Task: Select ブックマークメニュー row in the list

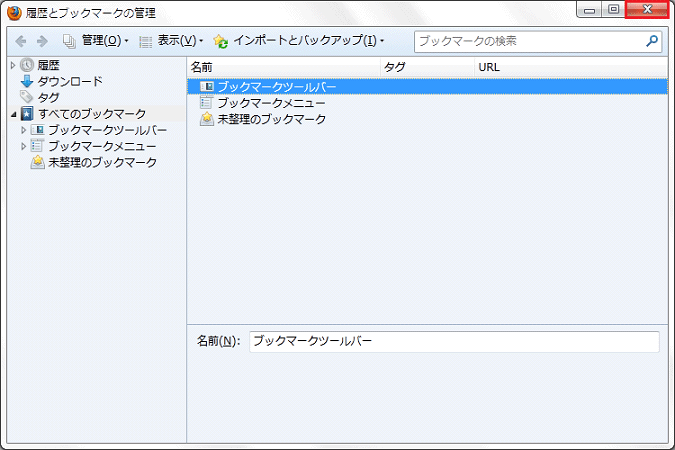Action: 270,103
